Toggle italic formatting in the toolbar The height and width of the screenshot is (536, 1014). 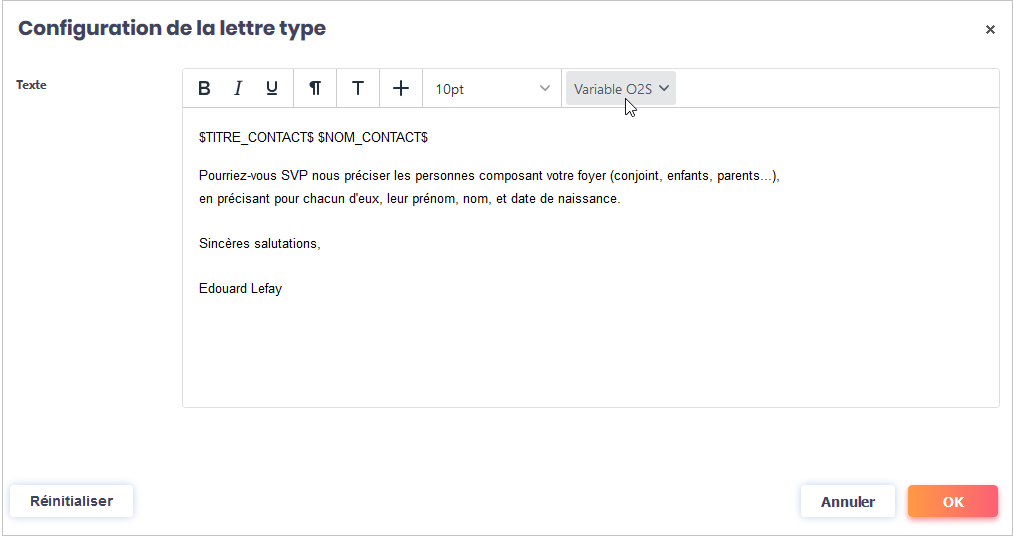point(238,88)
